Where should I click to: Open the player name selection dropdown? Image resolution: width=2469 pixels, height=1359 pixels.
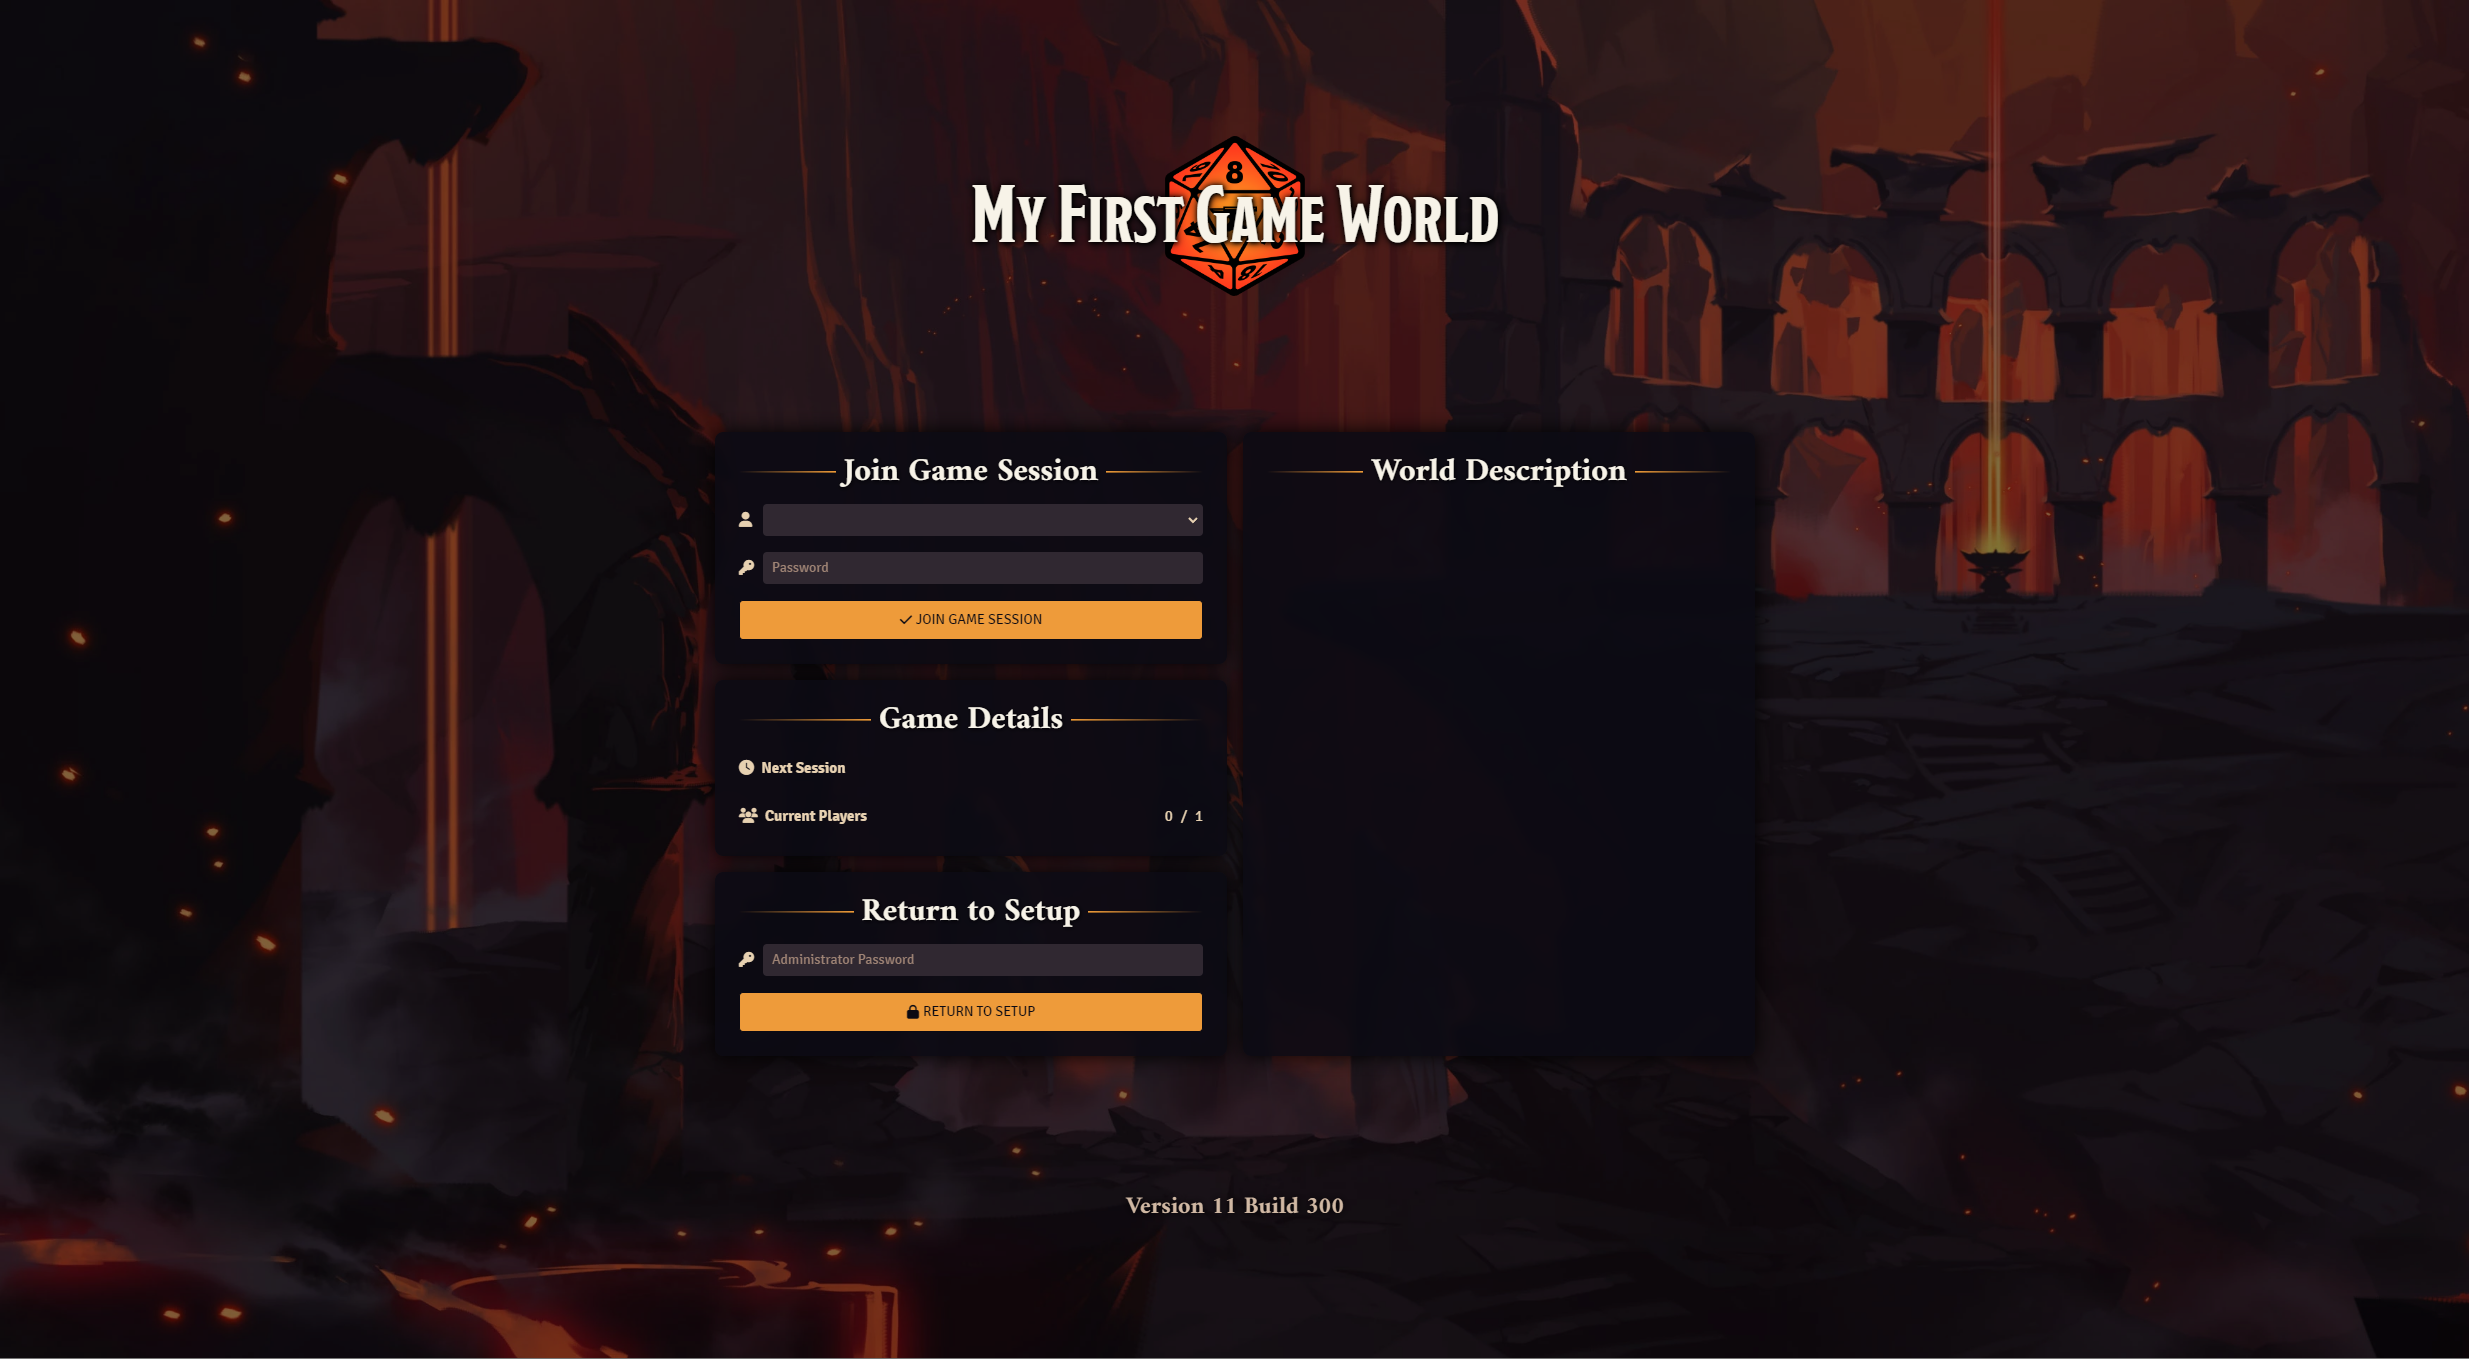tap(982, 519)
